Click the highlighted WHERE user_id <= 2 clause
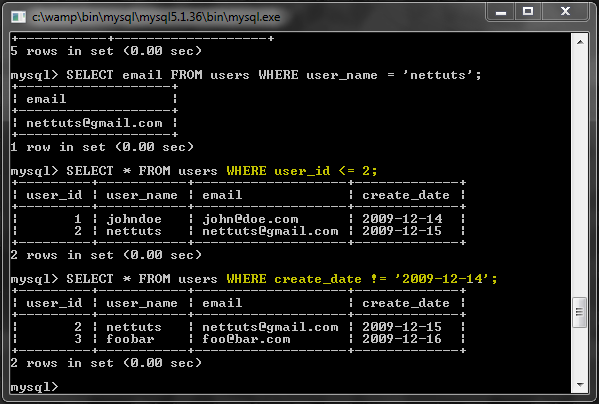The width and height of the screenshot is (599, 404). (302, 171)
